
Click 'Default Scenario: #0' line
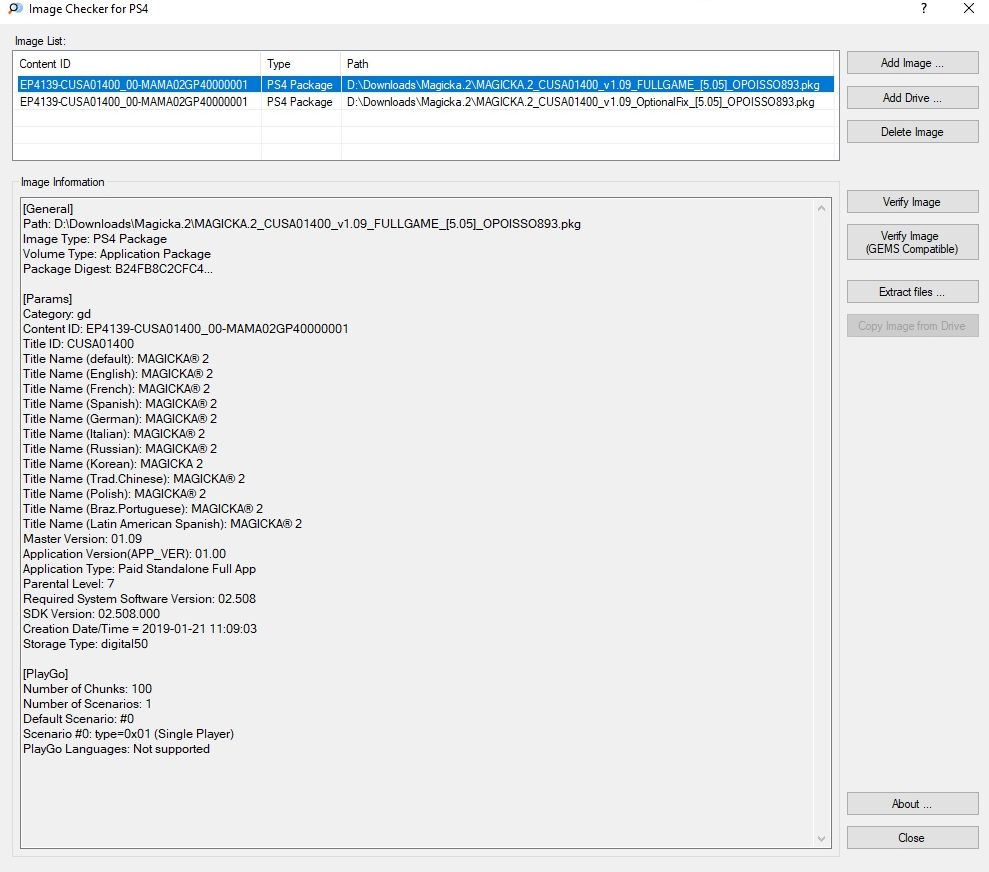click(x=79, y=719)
